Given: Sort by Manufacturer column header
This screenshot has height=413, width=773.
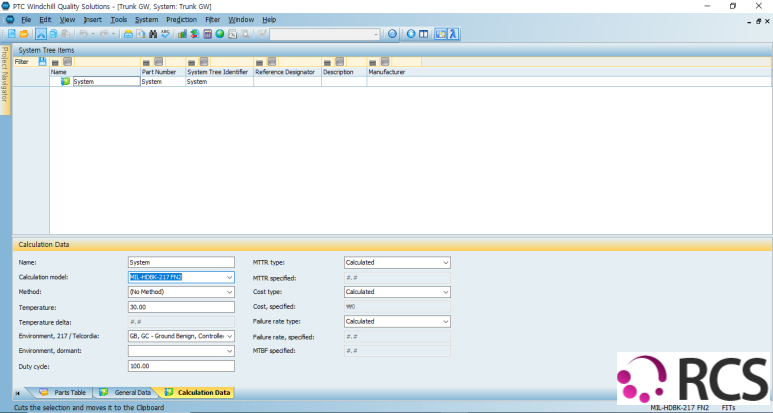Looking at the screenshot, I should click(x=387, y=72).
